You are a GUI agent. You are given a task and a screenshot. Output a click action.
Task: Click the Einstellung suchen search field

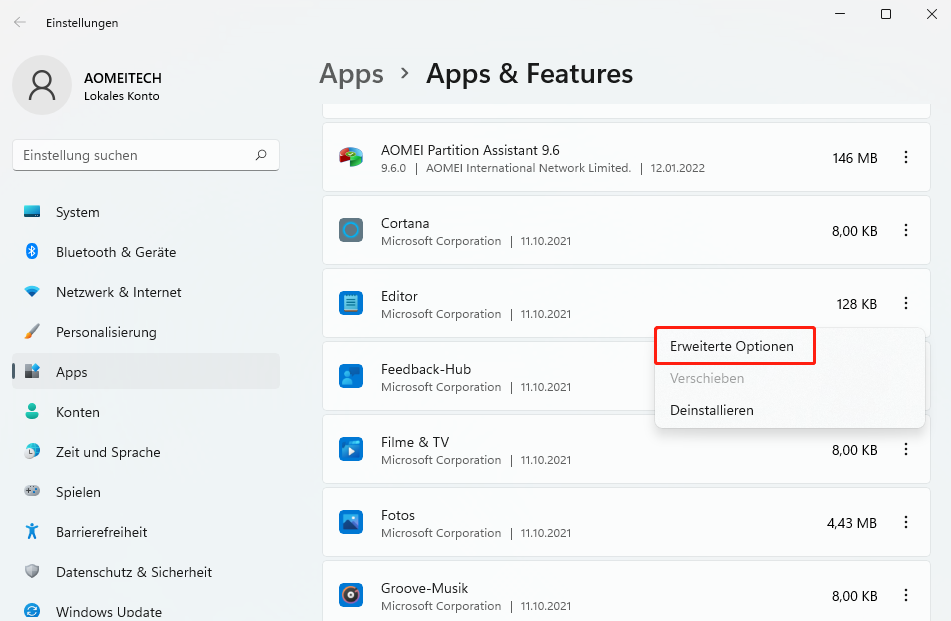pos(135,155)
